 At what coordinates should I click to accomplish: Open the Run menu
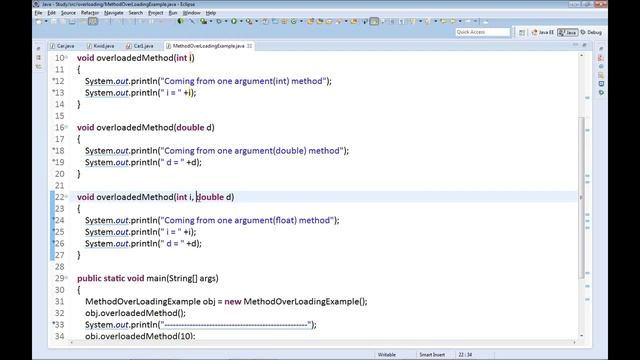(173, 13)
